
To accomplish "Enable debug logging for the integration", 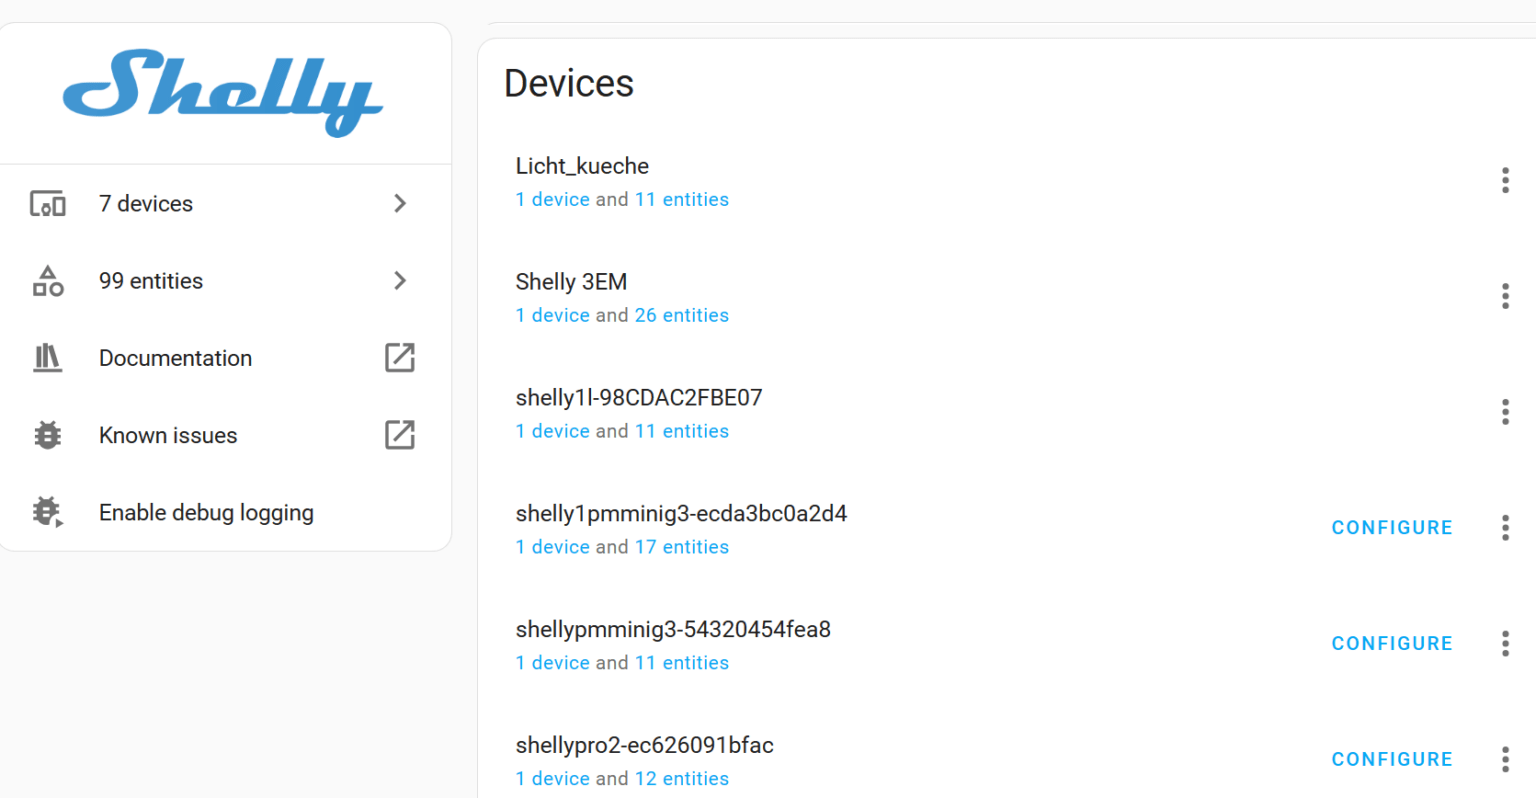I will click(206, 512).
